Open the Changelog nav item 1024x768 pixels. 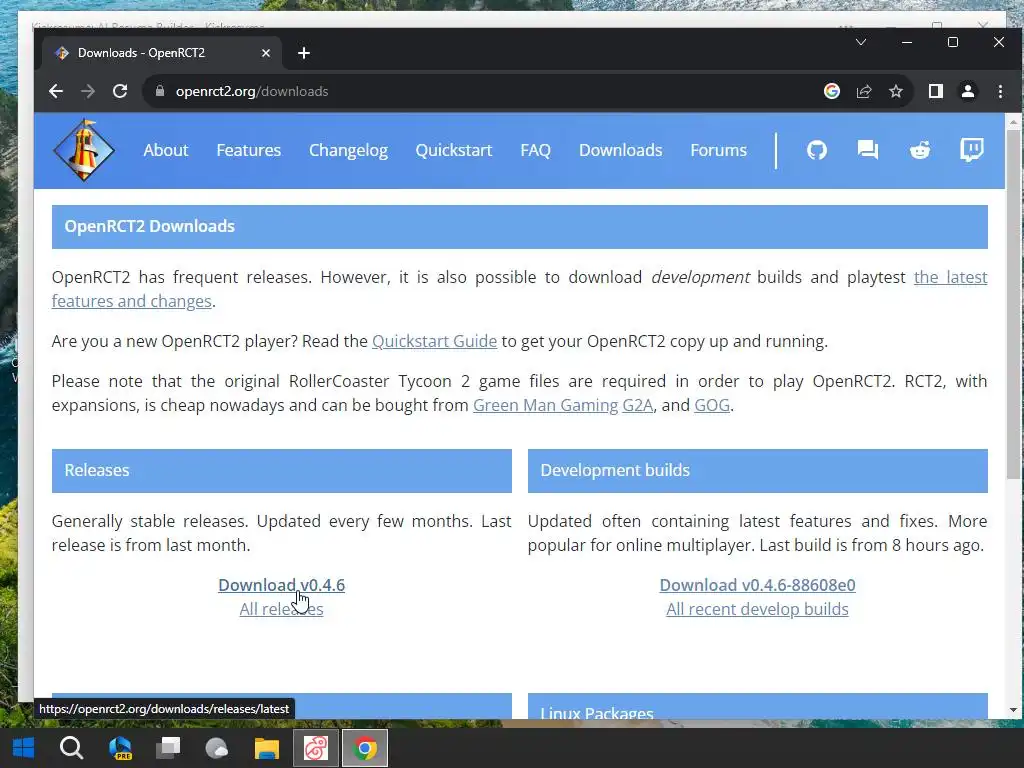tap(348, 151)
